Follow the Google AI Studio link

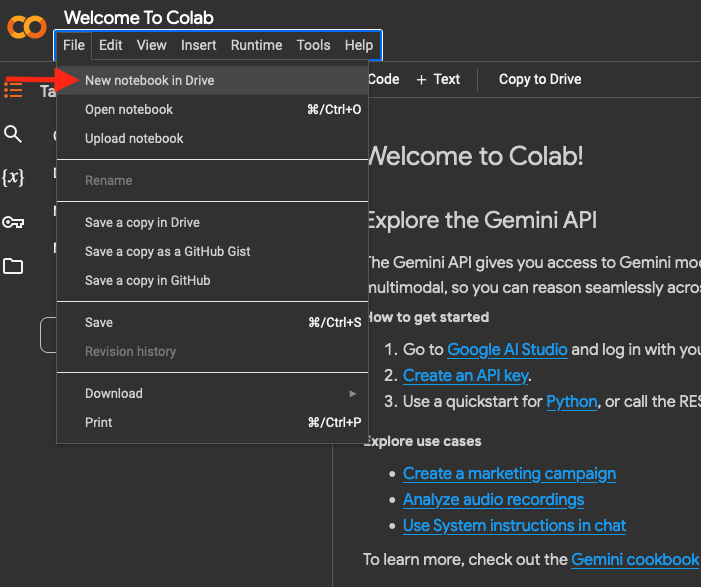tap(507, 349)
